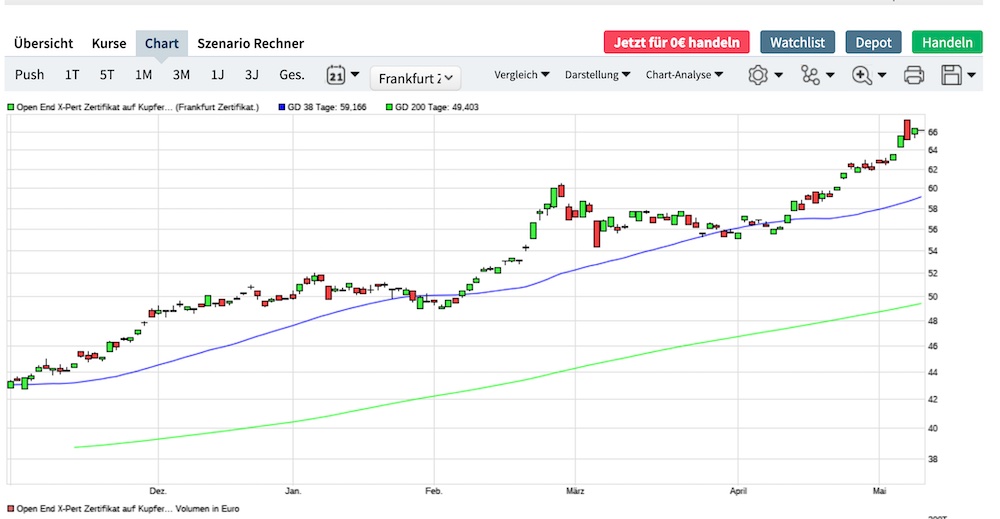This screenshot has height=519, width=1000.
Task: Click blue legend square for GD 38 Tage
Action: 282,107
